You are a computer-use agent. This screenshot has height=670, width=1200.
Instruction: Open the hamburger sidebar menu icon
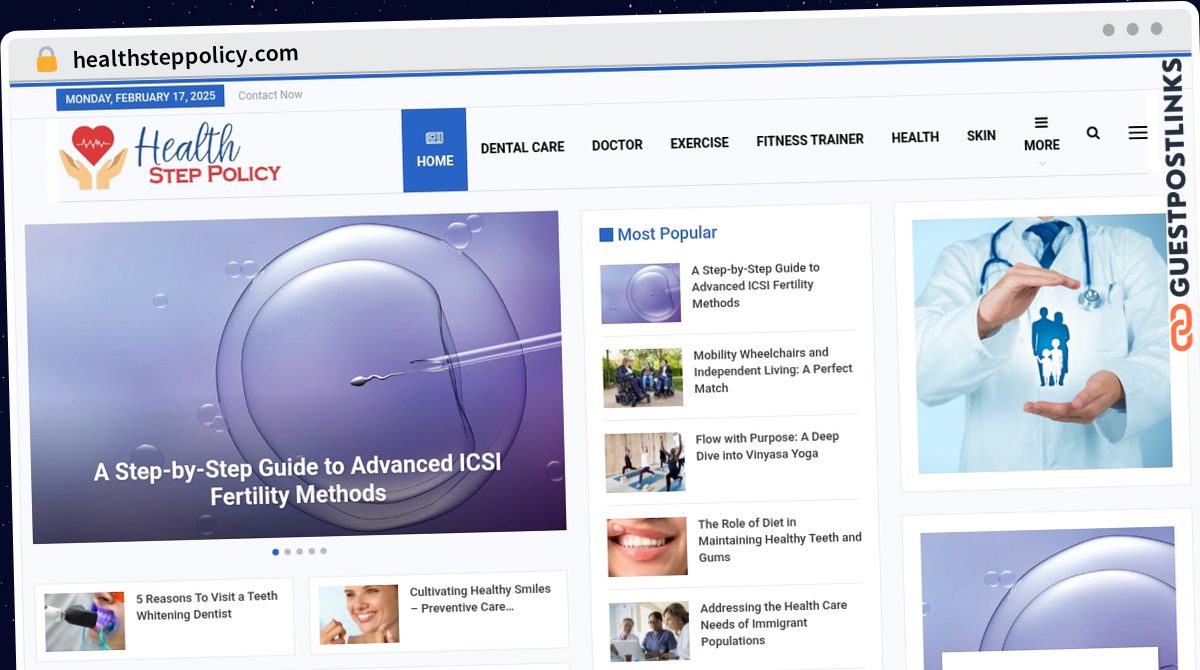(x=1137, y=132)
